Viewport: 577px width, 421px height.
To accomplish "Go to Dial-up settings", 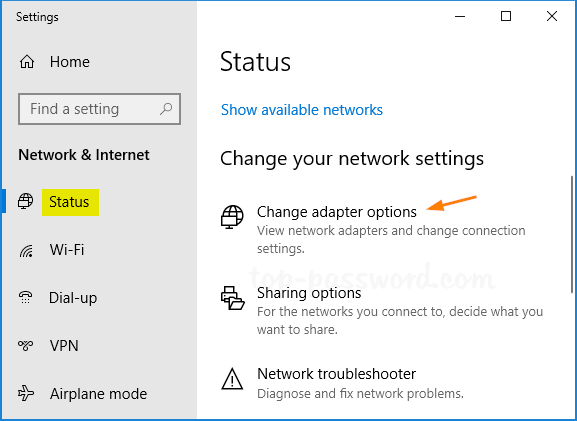I will [x=73, y=298].
